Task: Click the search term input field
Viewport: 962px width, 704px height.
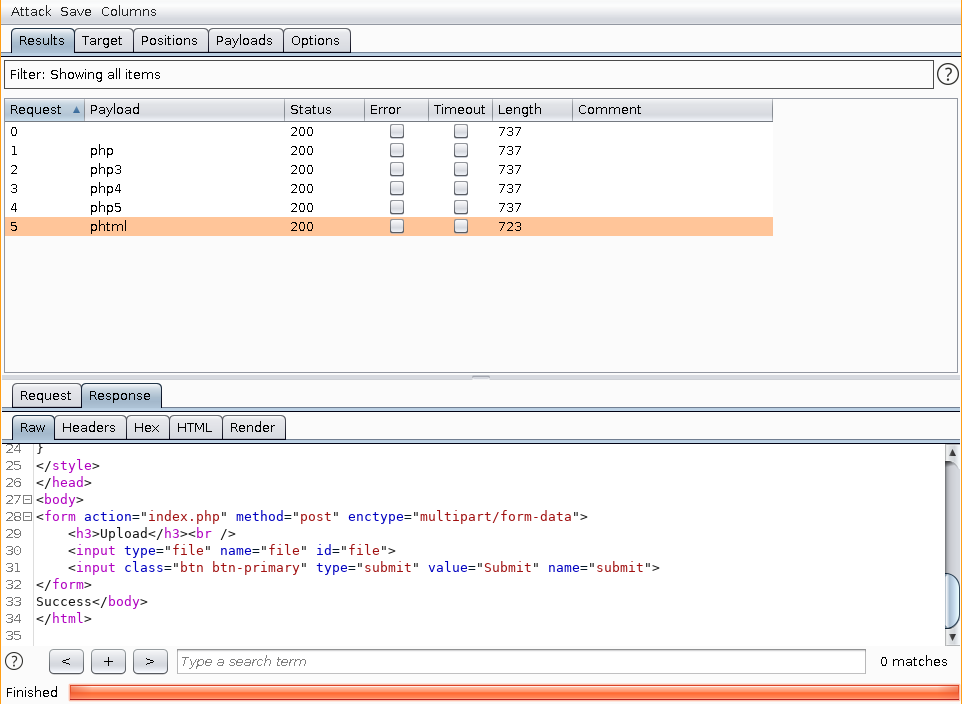Action: (x=520, y=661)
